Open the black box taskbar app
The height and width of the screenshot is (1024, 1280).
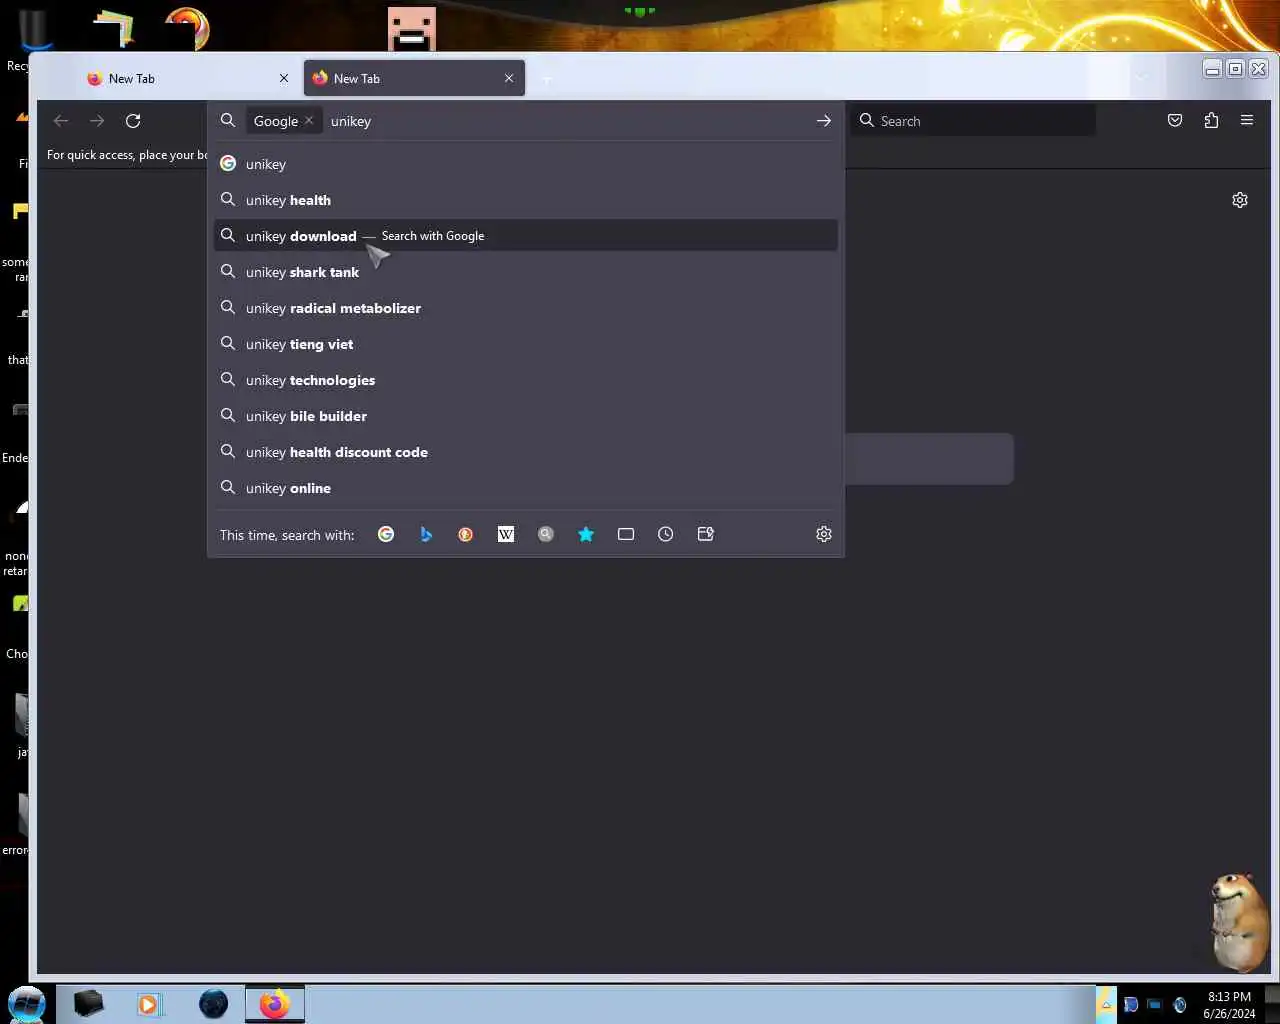pyautogui.click(x=89, y=1003)
